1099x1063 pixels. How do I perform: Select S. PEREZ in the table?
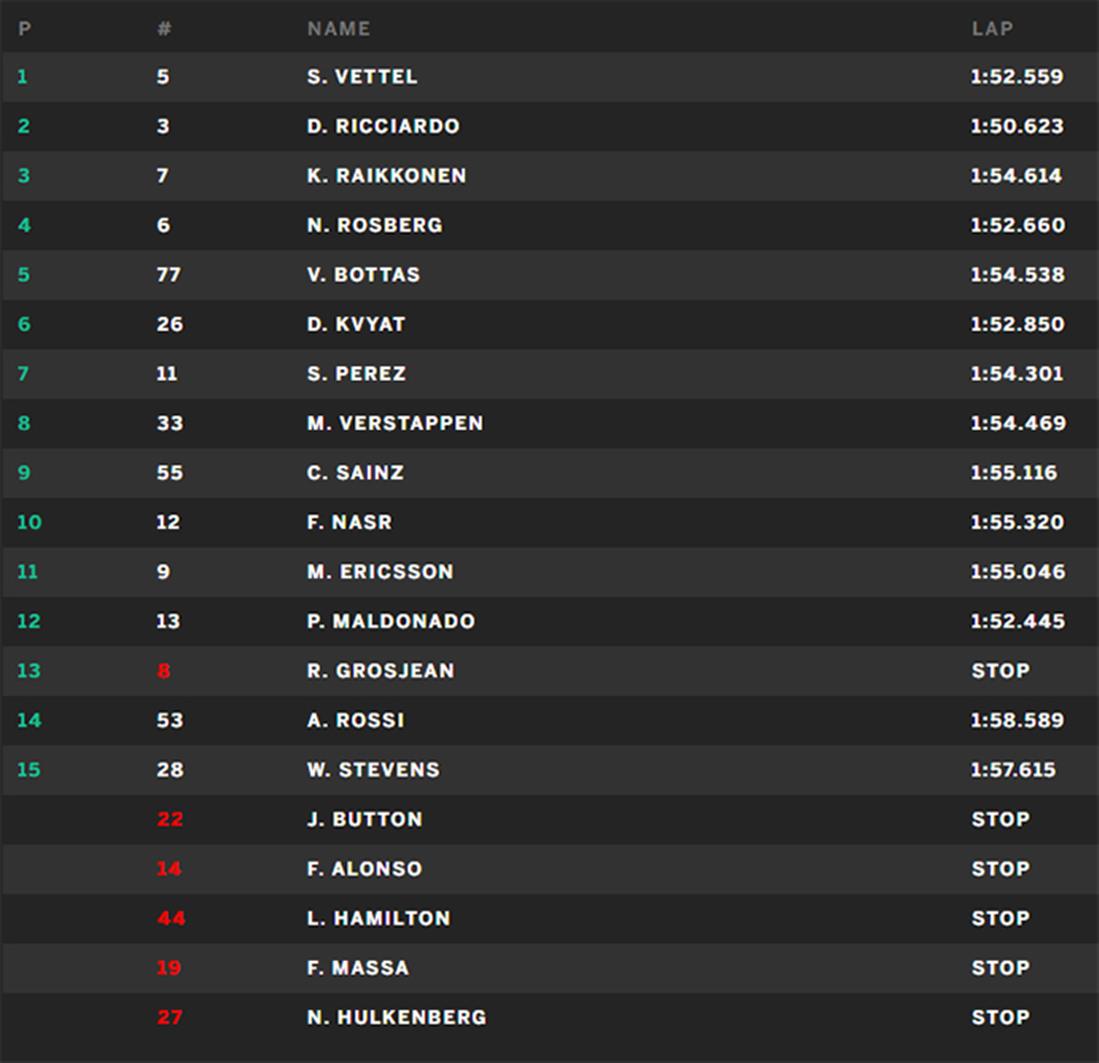click(x=356, y=374)
